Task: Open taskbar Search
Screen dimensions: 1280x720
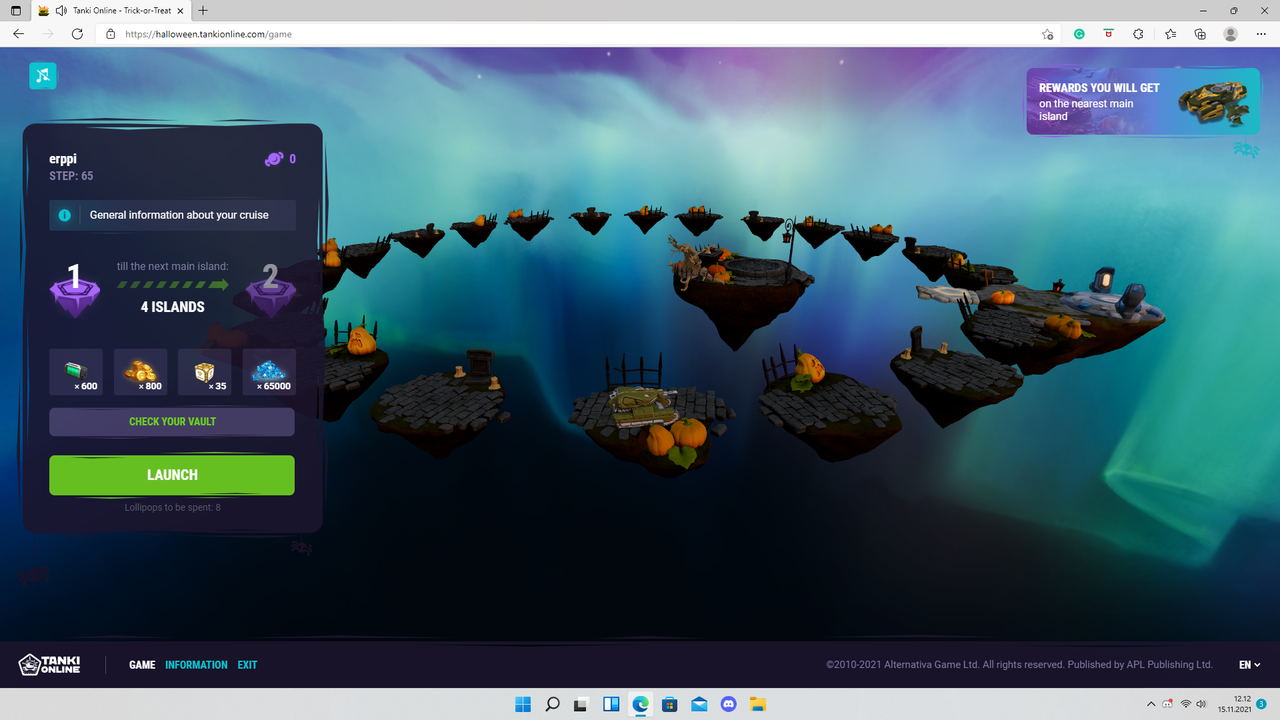Action: [552, 704]
